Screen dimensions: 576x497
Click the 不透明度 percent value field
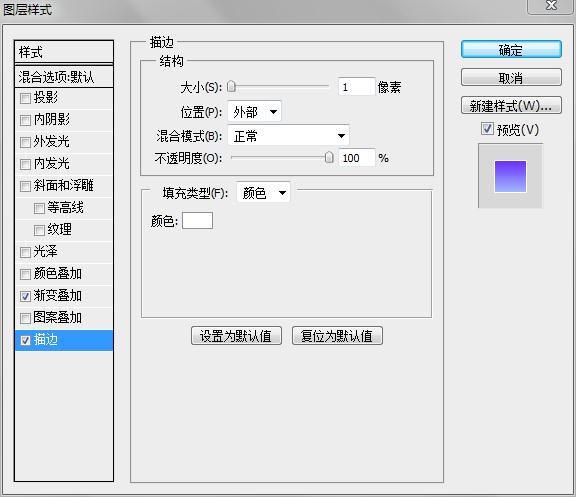(x=357, y=158)
